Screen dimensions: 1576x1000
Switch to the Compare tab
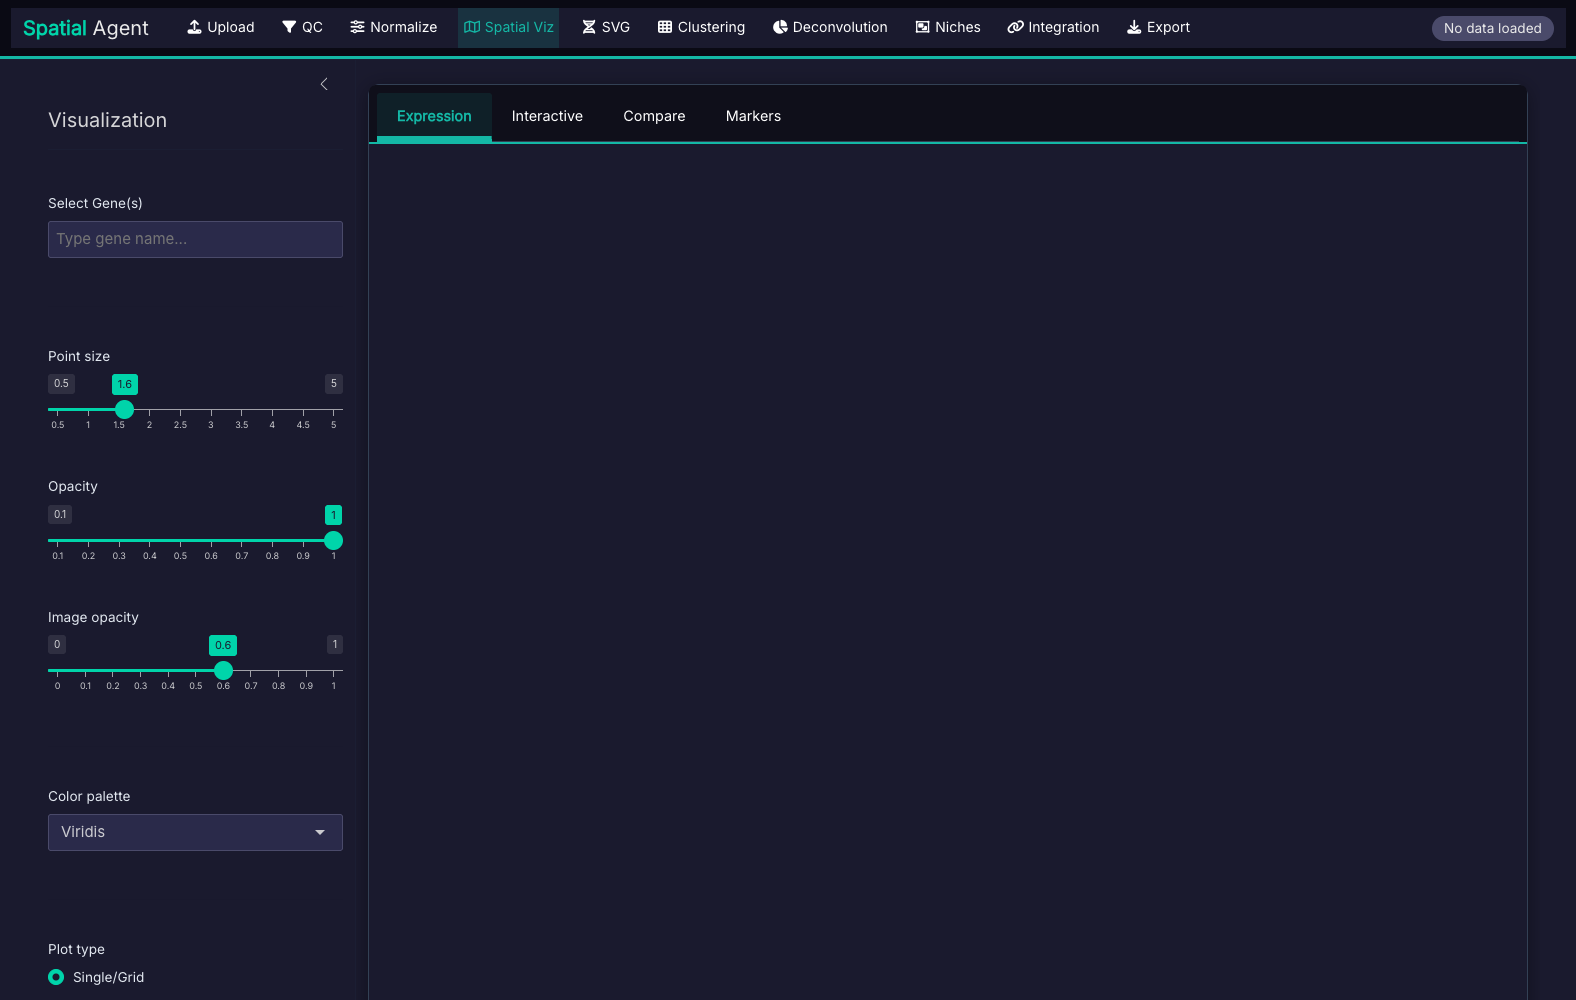[x=654, y=116]
